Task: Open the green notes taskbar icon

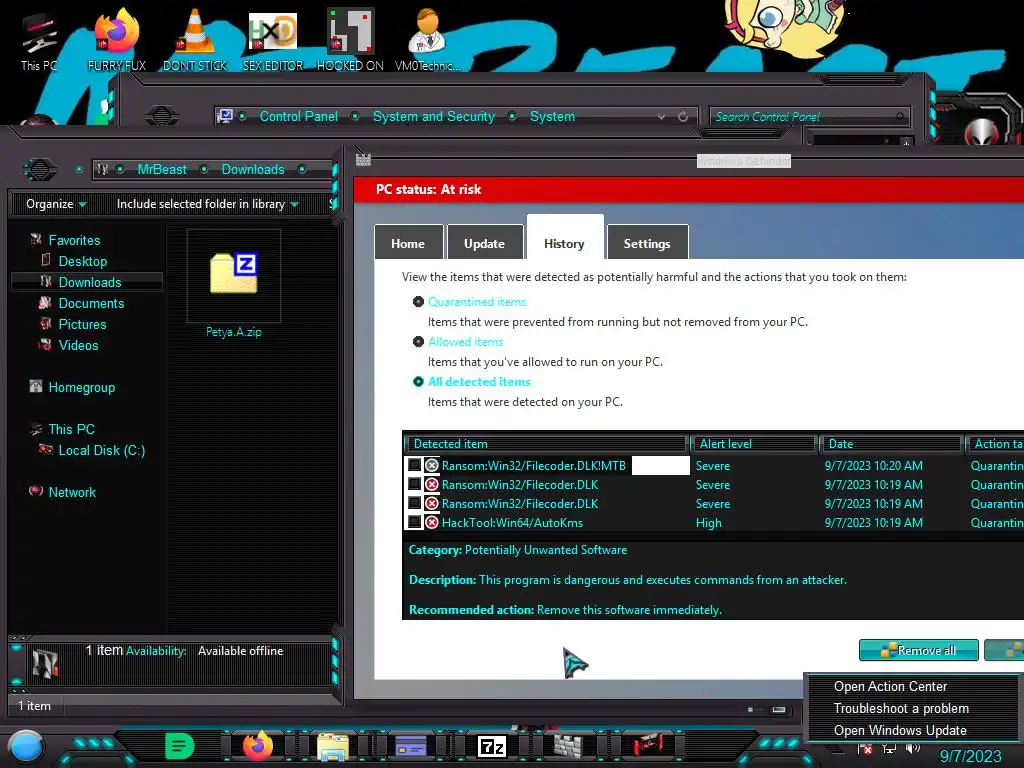Action: point(180,745)
